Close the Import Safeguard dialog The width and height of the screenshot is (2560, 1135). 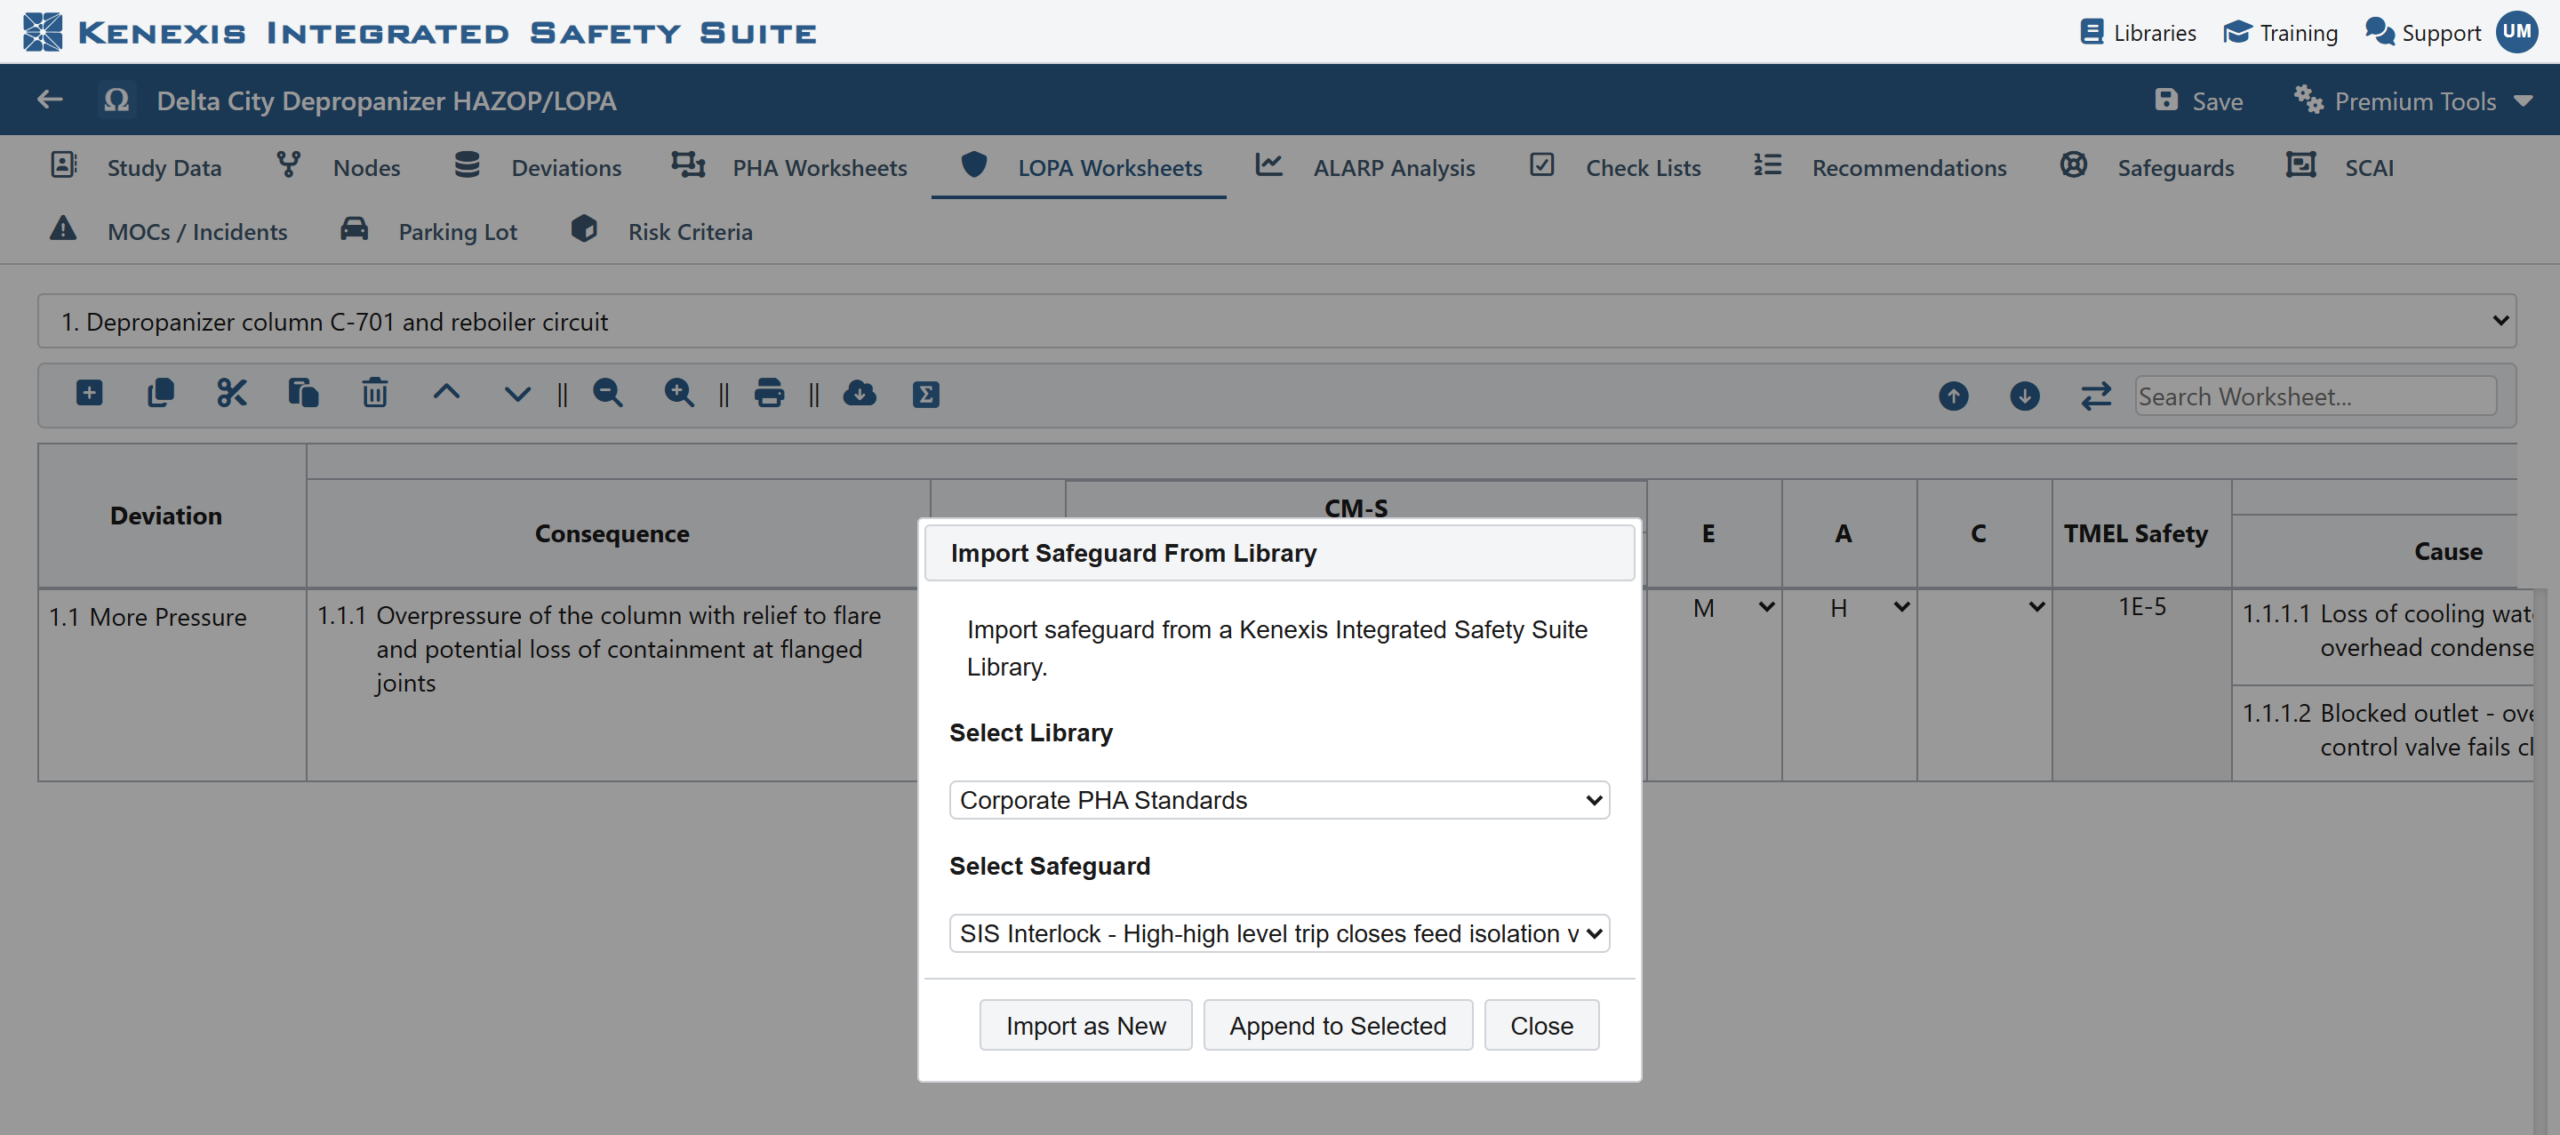(x=1542, y=1026)
